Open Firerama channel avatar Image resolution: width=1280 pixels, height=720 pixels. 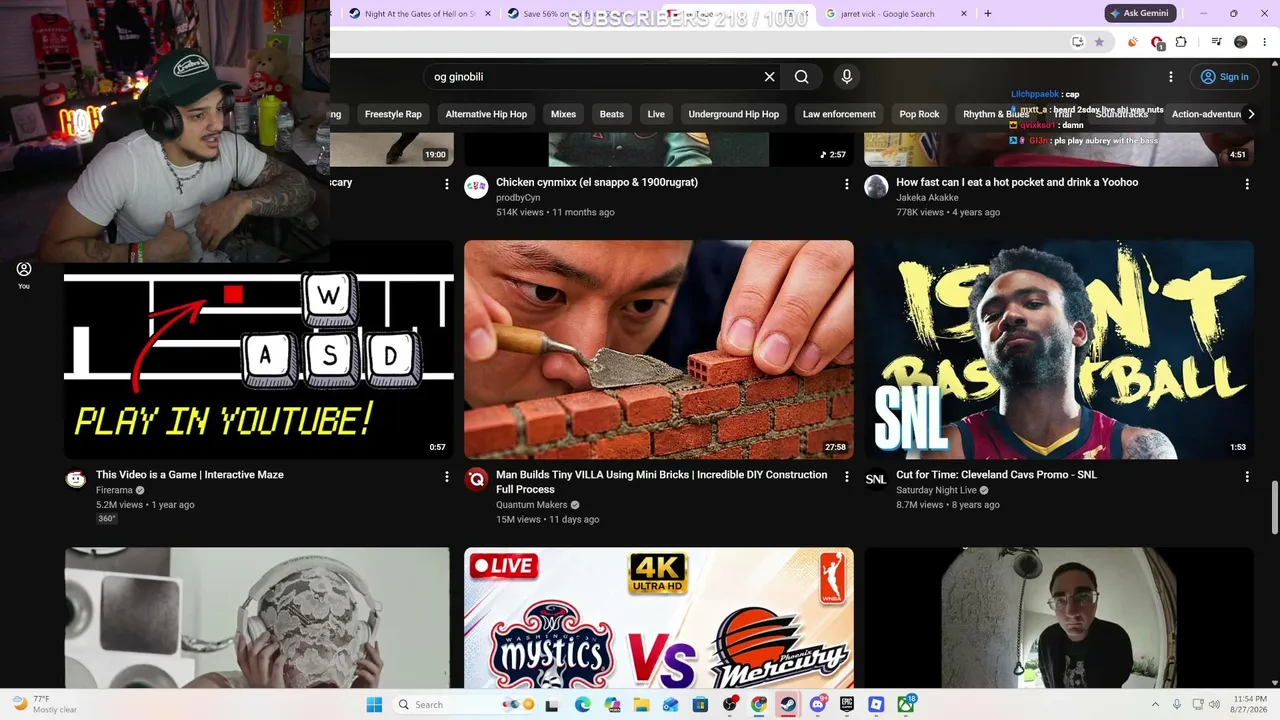click(x=76, y=479)
